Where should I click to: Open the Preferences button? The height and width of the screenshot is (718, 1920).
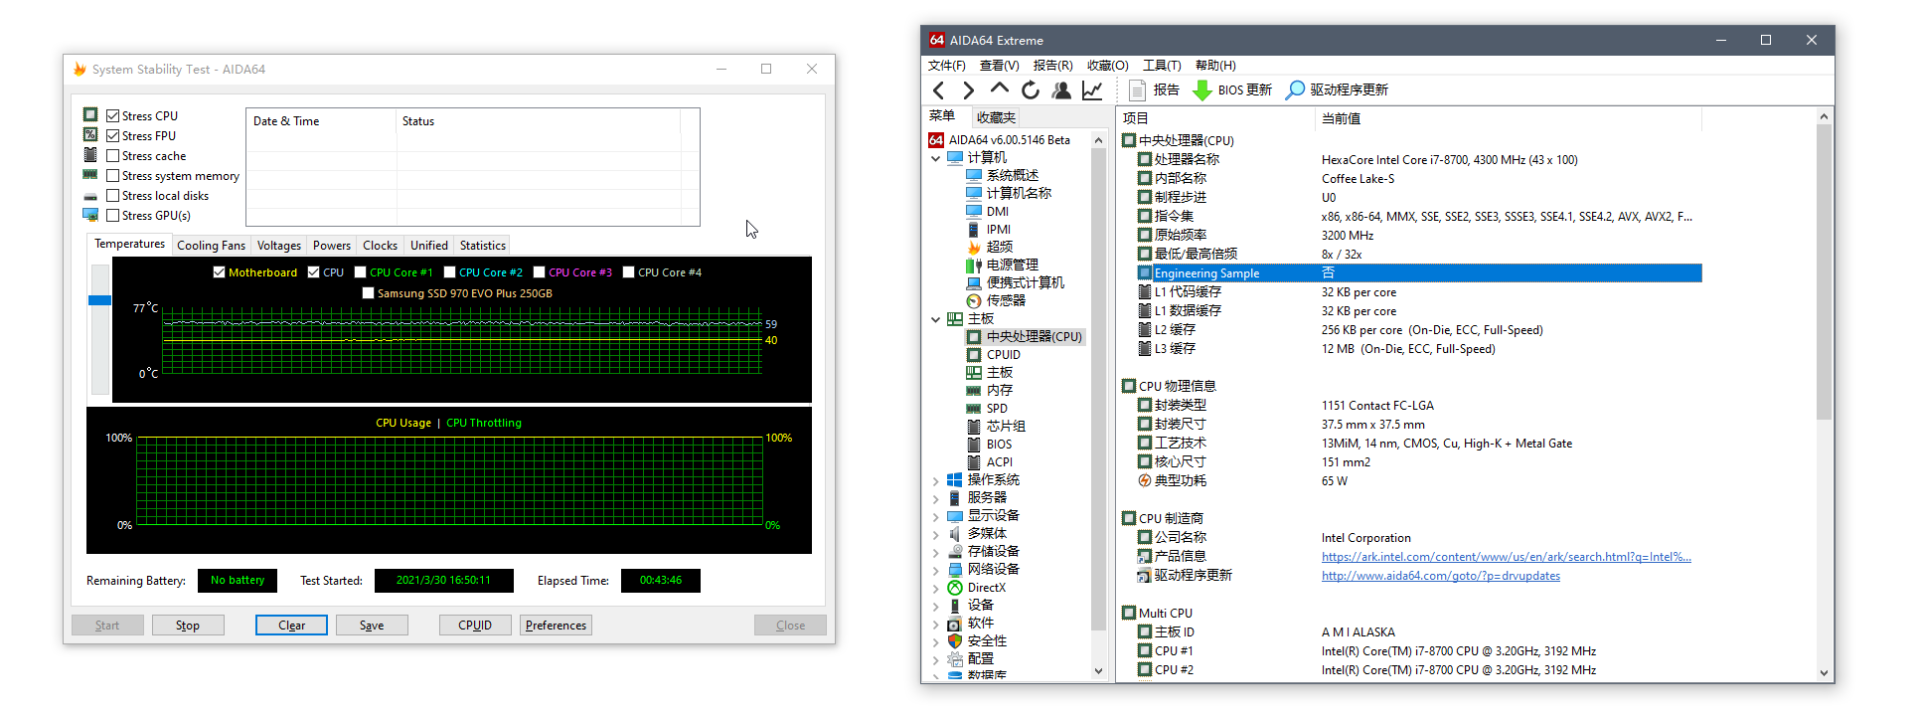pyautogui.click(x=556, y=625)
